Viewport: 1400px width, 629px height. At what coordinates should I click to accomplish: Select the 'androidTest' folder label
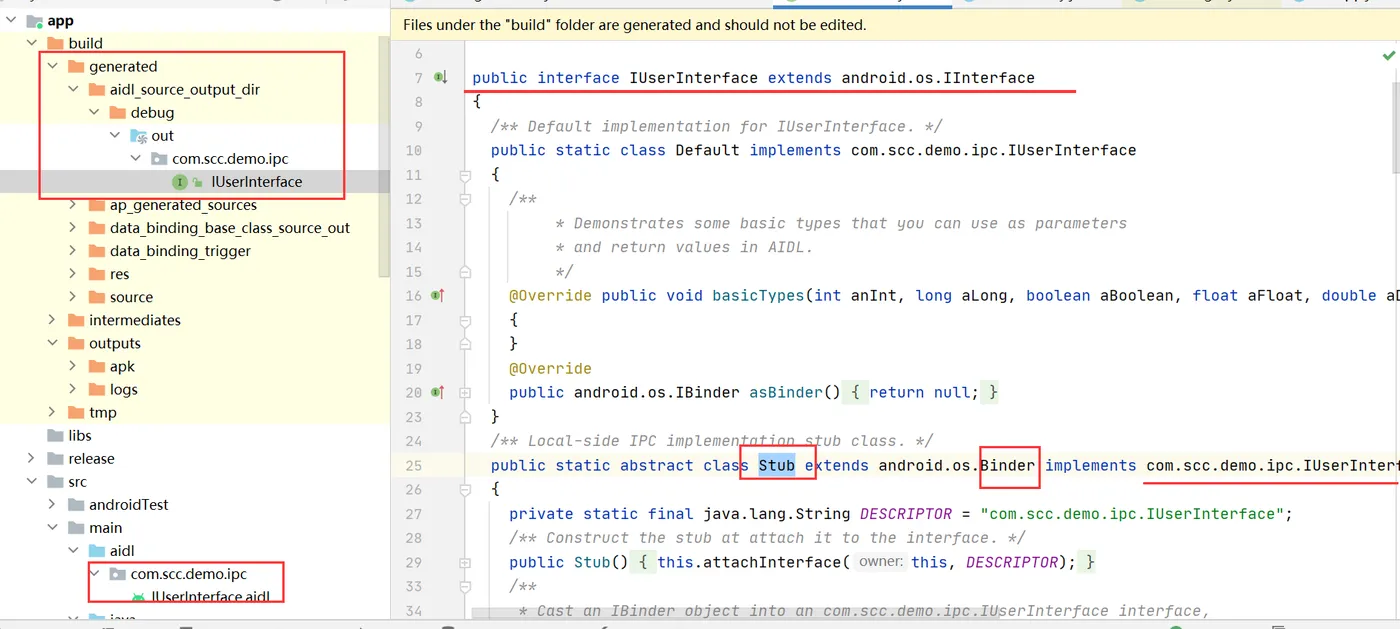(128, 504)
